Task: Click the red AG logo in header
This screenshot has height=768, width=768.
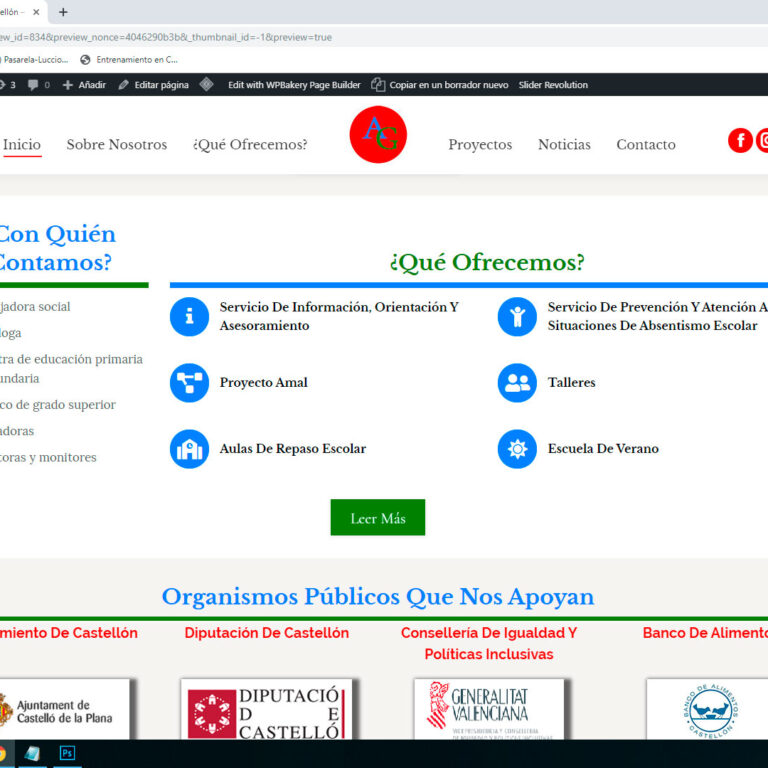Action: [378, 135]
